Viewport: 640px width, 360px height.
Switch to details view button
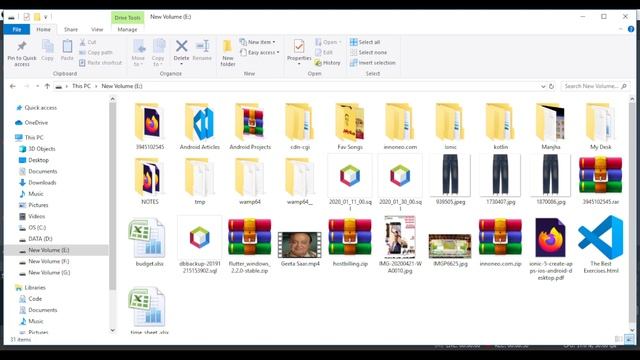point(619,339)
